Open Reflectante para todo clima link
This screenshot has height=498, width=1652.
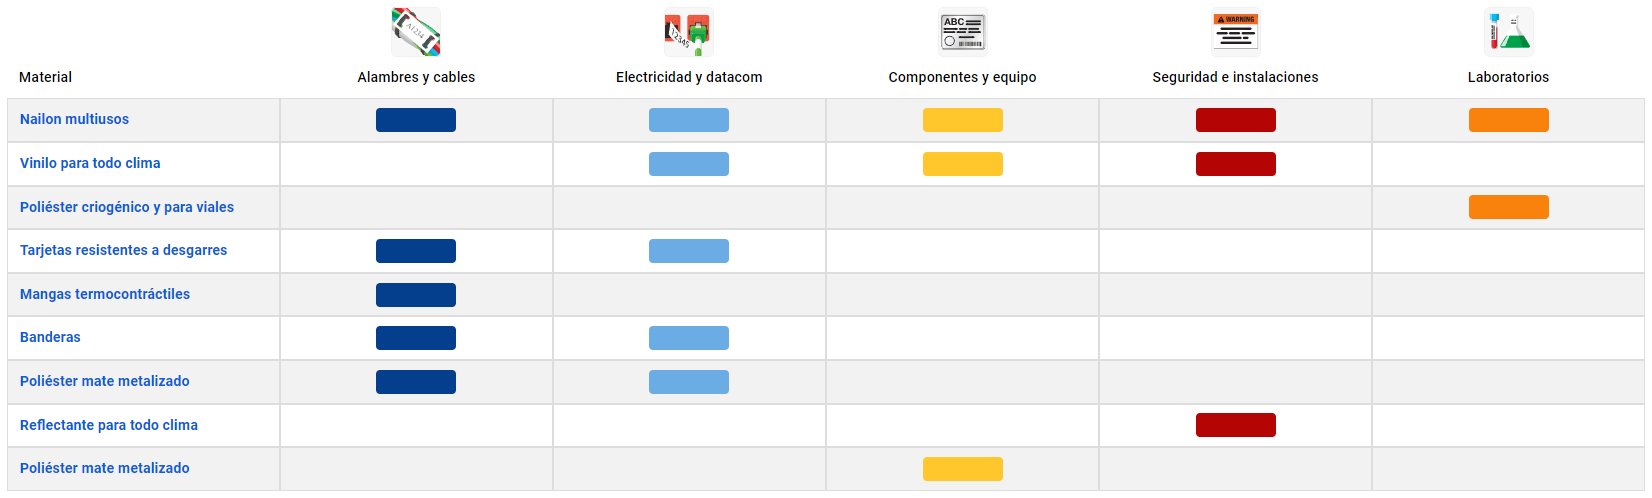pyautogui.click(x=109, y=425)
